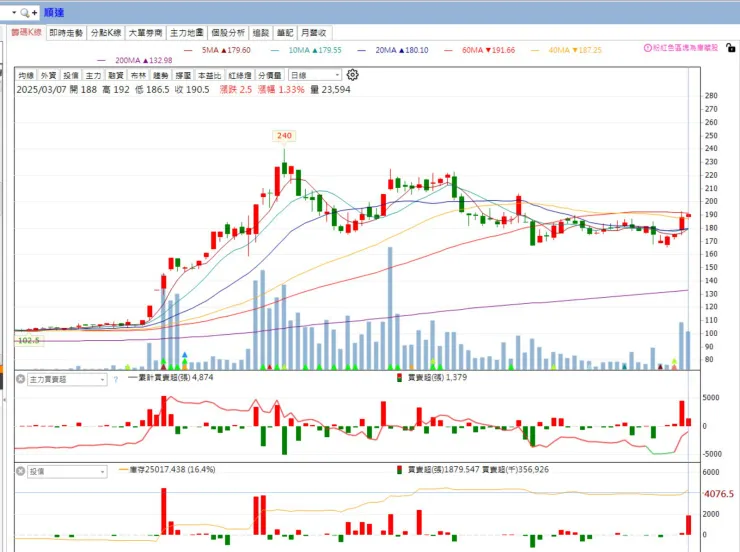Open the 分點K線 tab
Image resolution: width=740 pixels, height=552 pixels.
[106, 33]
